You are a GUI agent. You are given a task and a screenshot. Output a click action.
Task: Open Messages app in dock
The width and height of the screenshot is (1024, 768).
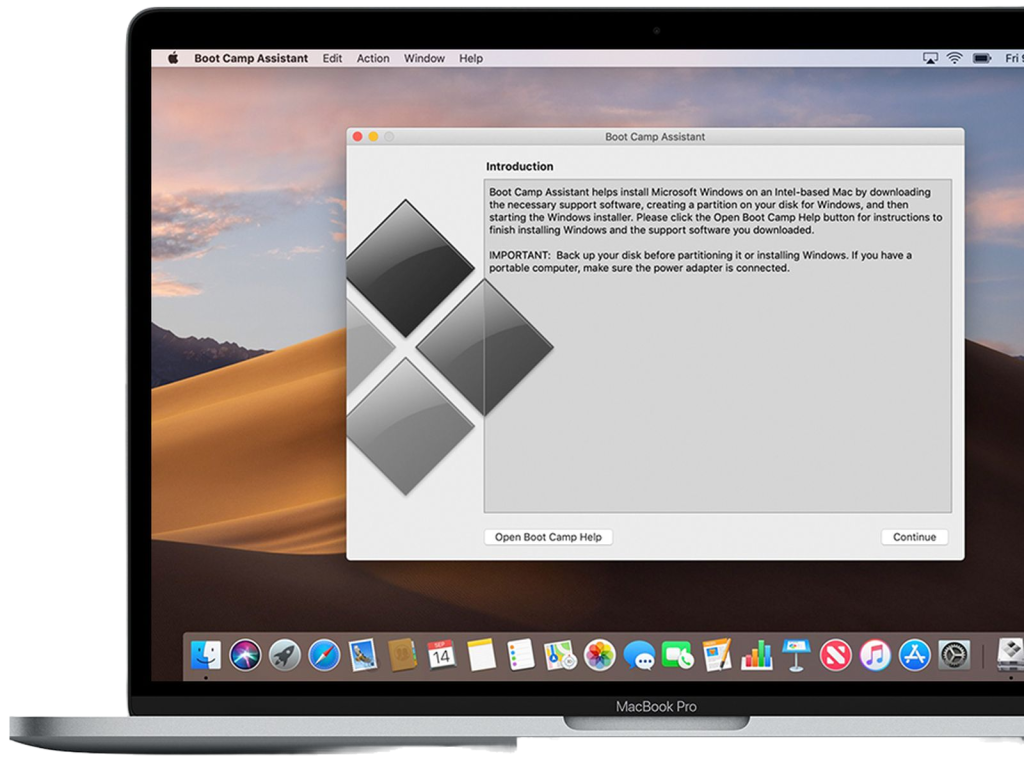pyautogui.click(x=639, y=655)
